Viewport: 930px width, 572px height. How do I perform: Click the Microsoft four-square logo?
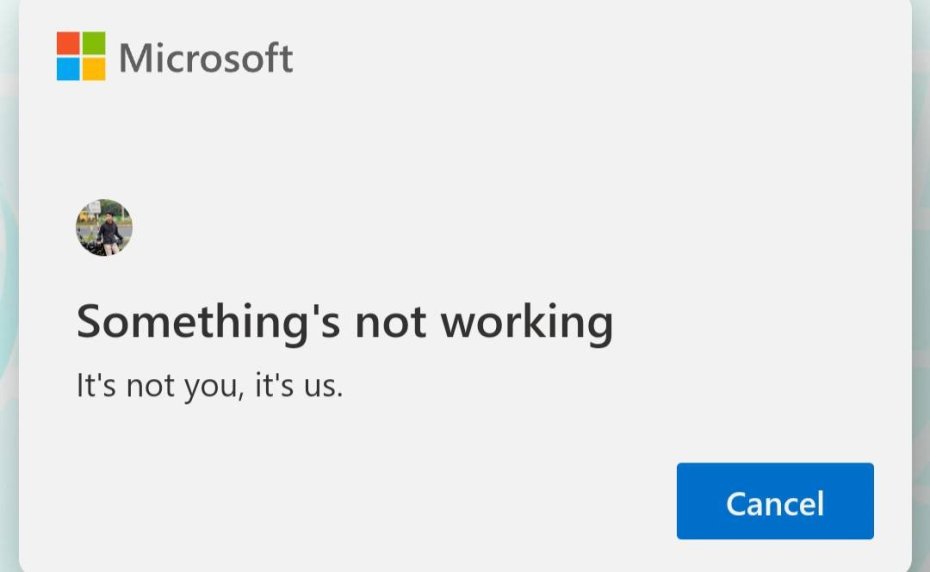81,56
